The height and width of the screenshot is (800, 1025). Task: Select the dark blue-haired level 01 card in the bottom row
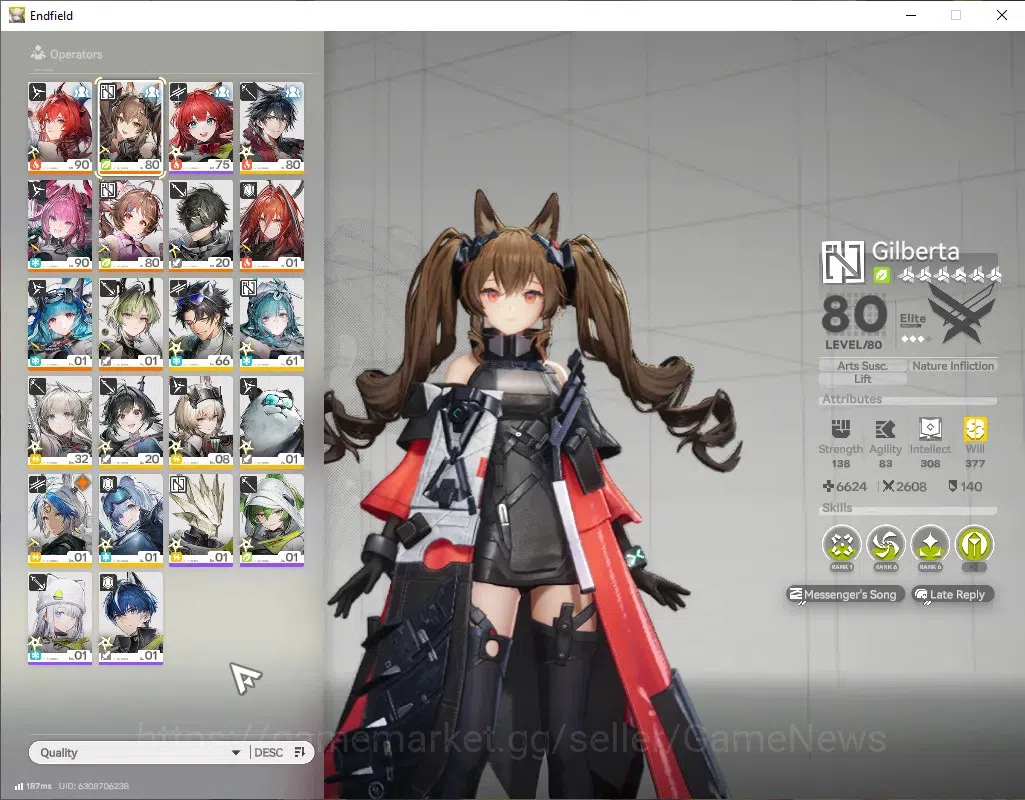coord(131,618)
